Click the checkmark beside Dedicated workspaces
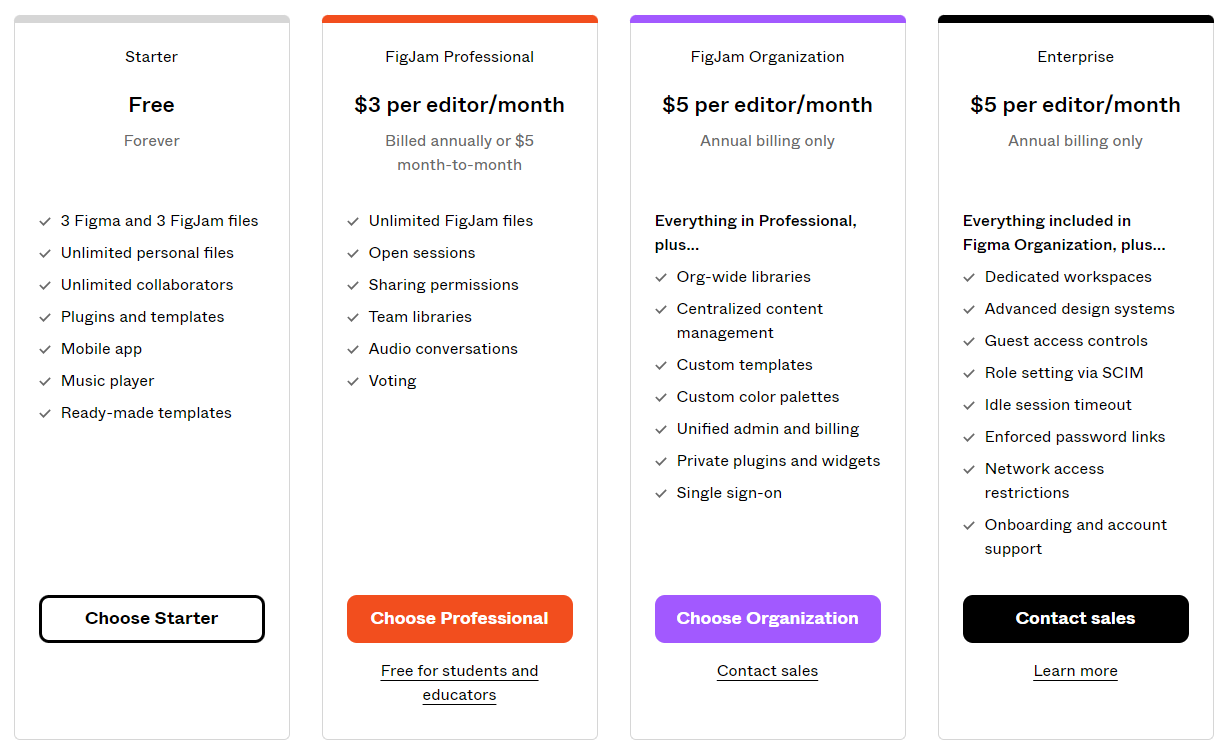 969,278
